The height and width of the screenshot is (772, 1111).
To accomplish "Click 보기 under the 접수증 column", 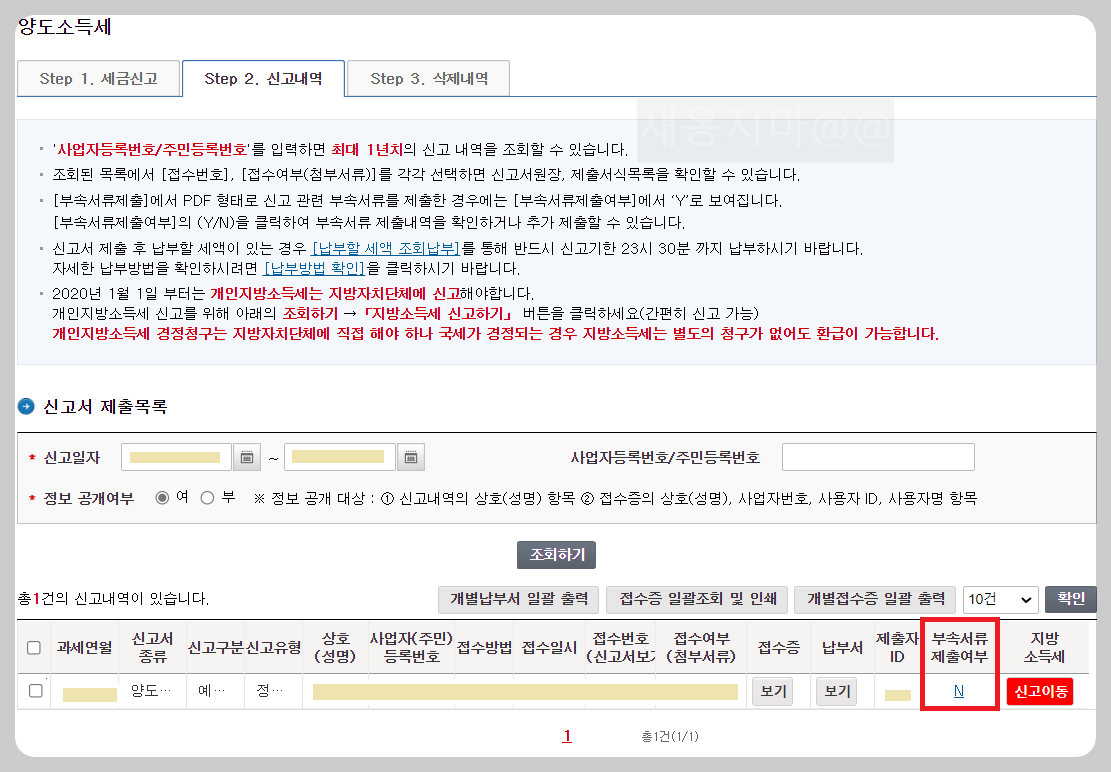I will pyautogui.click(x=771, y=691).
